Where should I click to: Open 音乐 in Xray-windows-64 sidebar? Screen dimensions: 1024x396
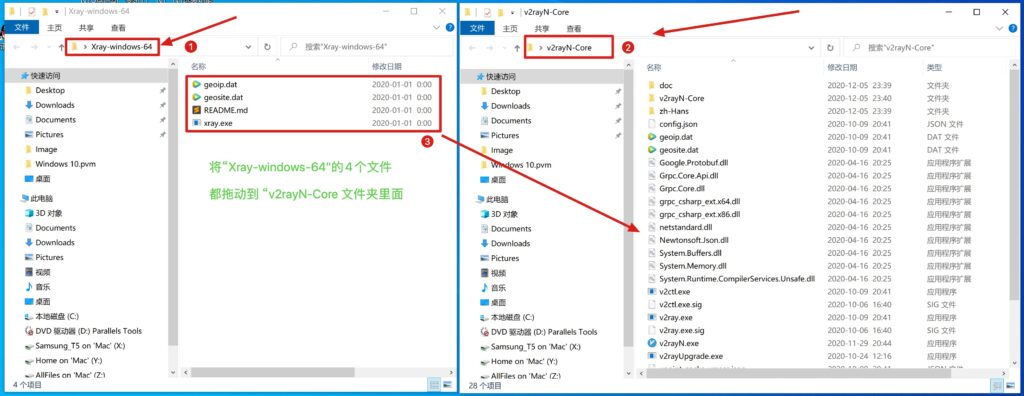click(43, 287)
